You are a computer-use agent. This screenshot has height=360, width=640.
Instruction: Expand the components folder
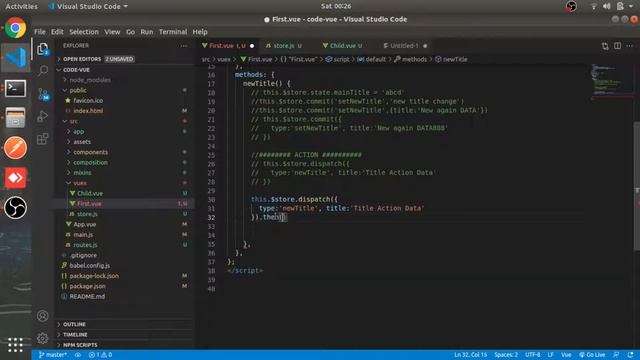(x=124, y=152)
